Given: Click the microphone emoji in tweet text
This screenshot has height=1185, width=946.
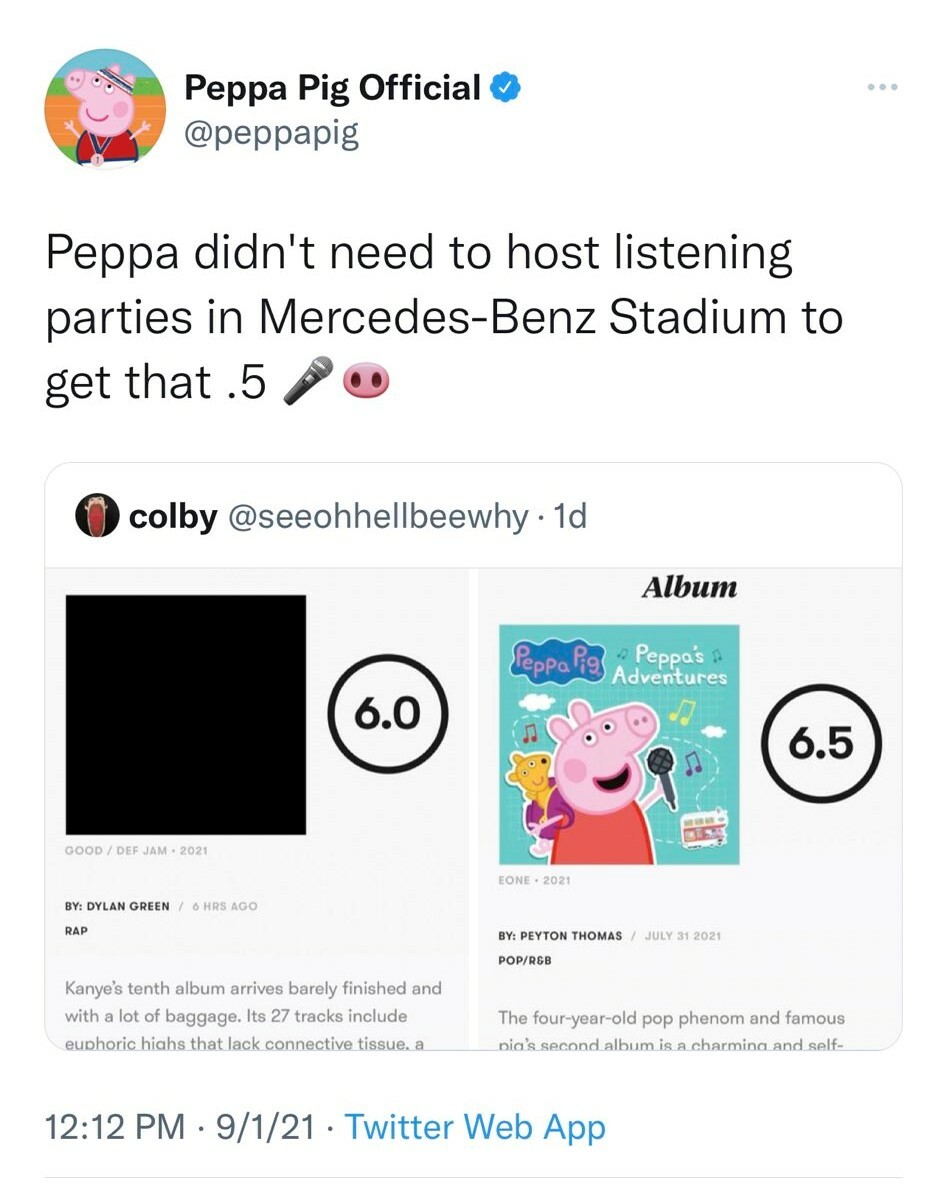Looking at the screenshot, I should [308, 381].
